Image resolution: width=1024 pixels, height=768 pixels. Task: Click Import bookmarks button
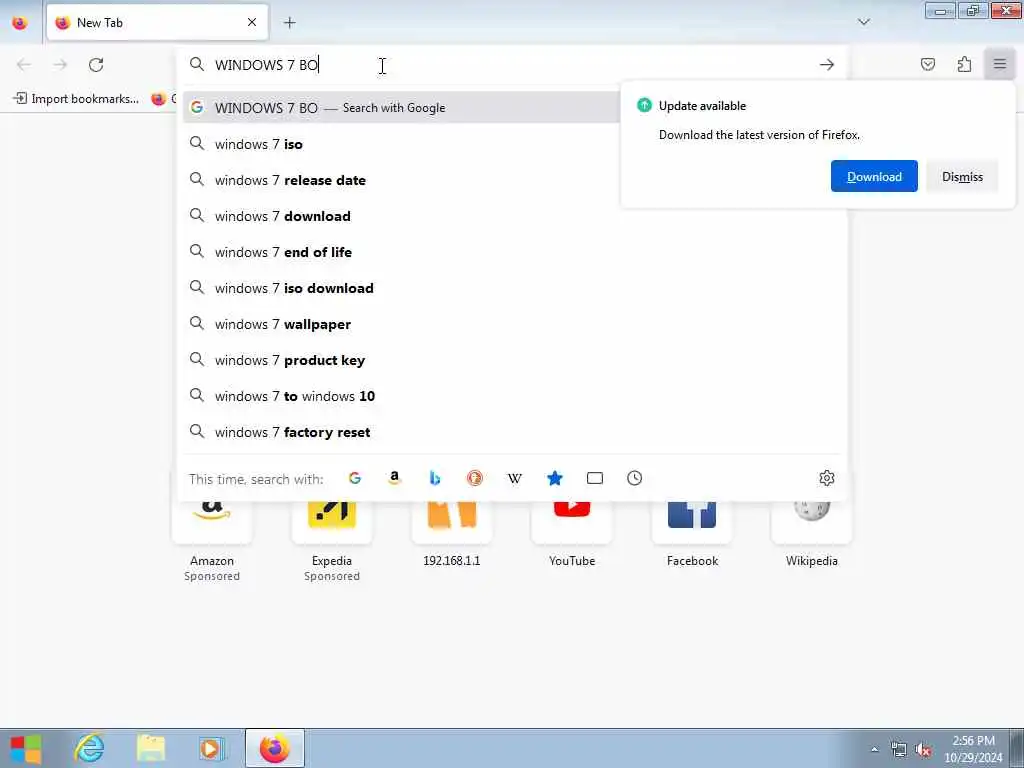[x=76, y=99]
